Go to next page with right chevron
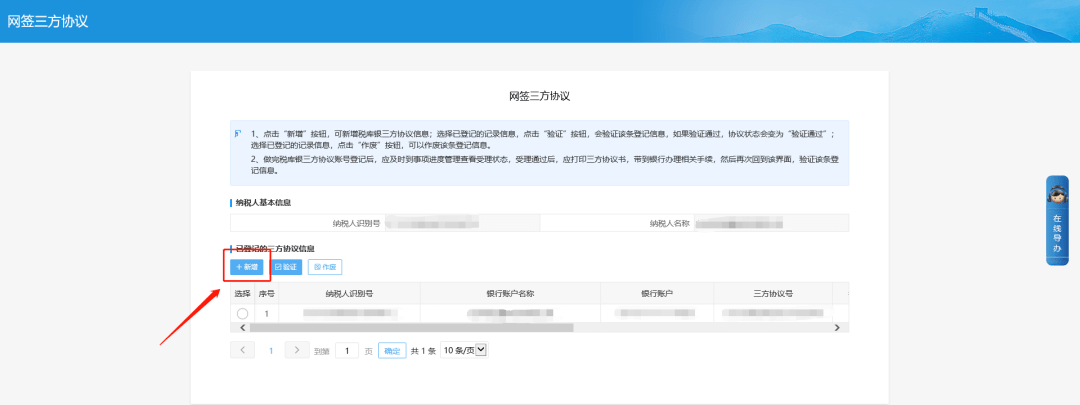 pos(297,350)
